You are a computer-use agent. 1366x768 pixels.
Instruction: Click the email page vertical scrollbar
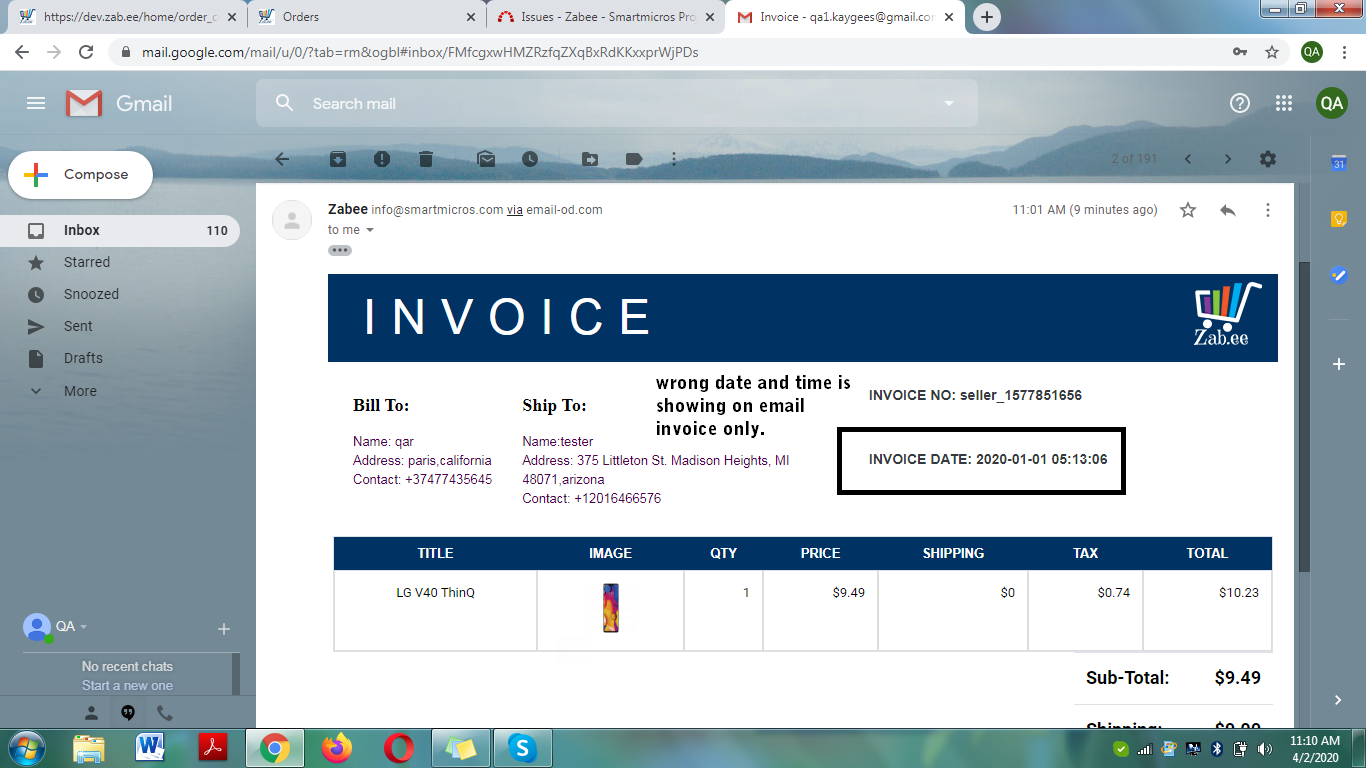[1303, 416]
